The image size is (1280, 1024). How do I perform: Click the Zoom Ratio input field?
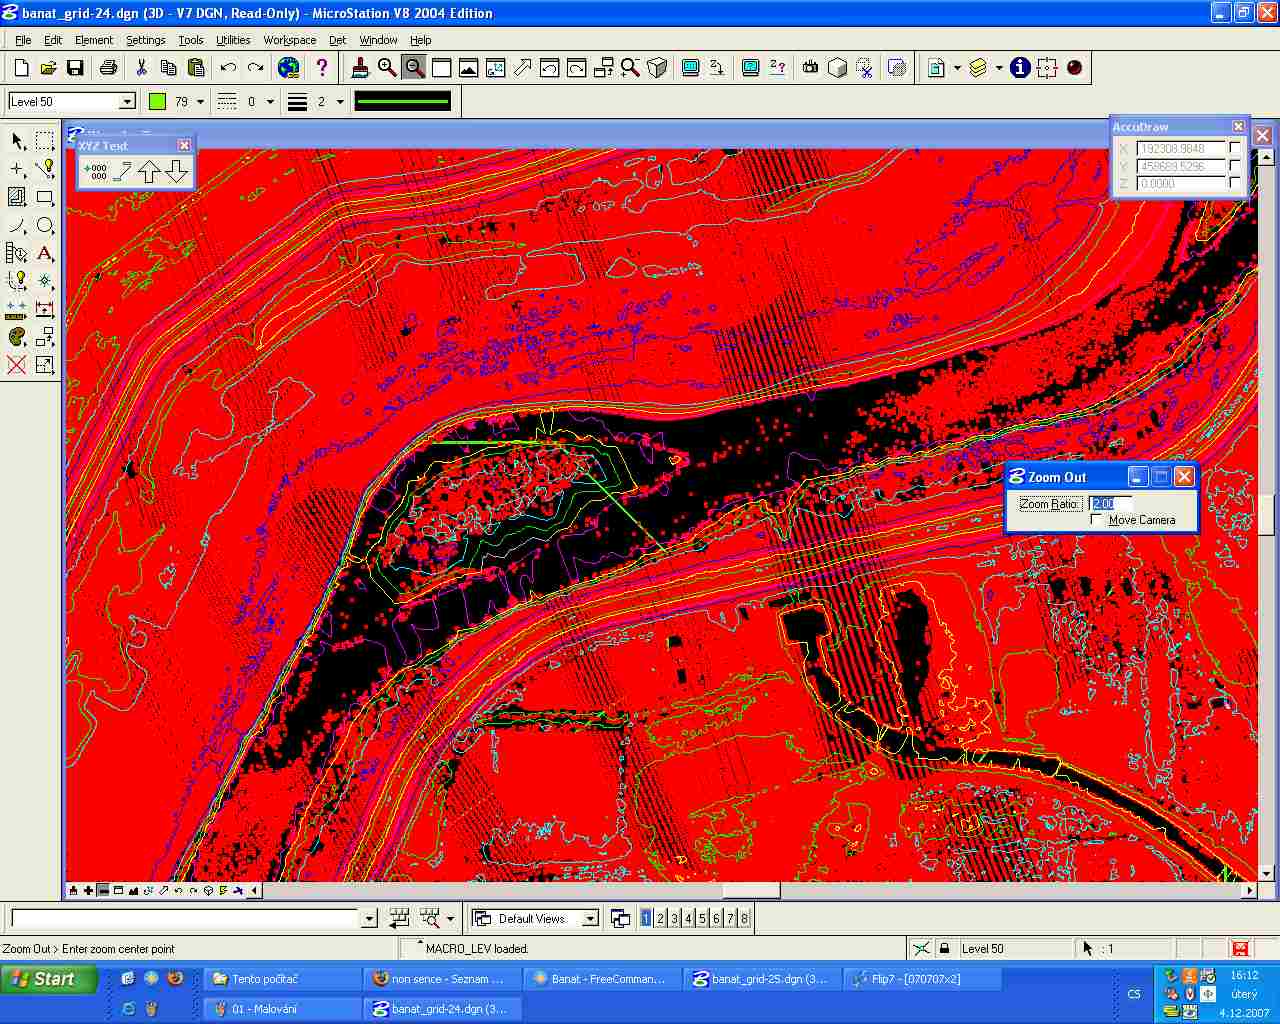[x=1110, y=504]
